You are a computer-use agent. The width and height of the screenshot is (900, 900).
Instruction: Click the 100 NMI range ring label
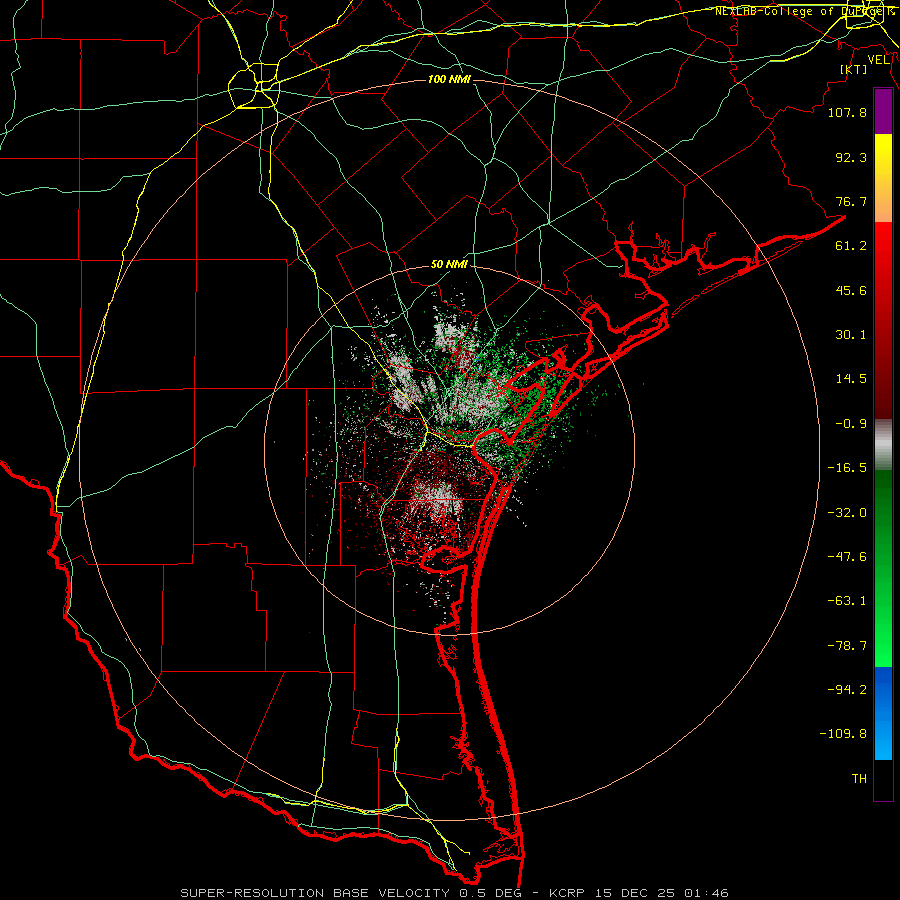[x=449, y=79]
